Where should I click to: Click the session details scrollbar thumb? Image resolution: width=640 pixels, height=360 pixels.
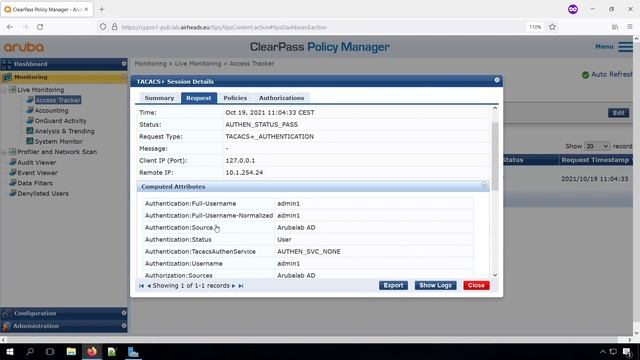tap(495, 156)
